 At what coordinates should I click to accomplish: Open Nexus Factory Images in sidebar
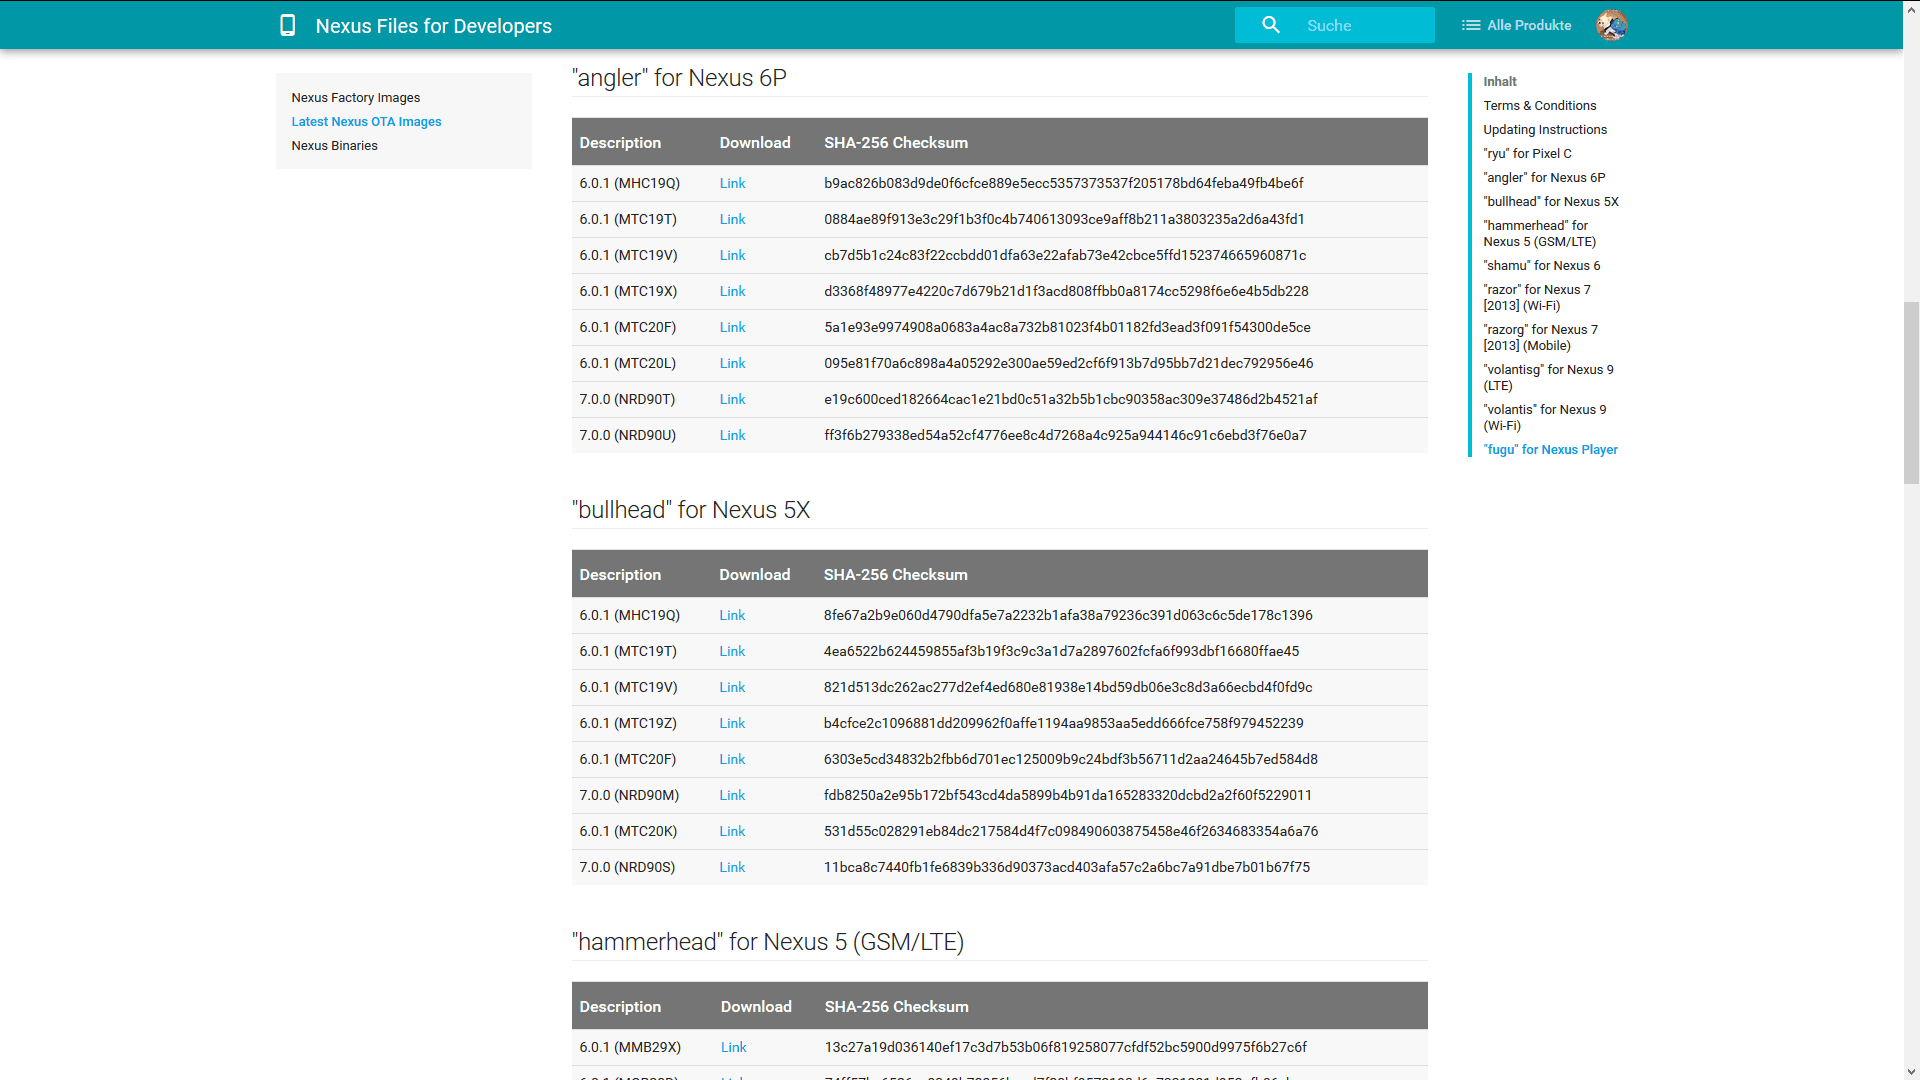coord(355,97)
